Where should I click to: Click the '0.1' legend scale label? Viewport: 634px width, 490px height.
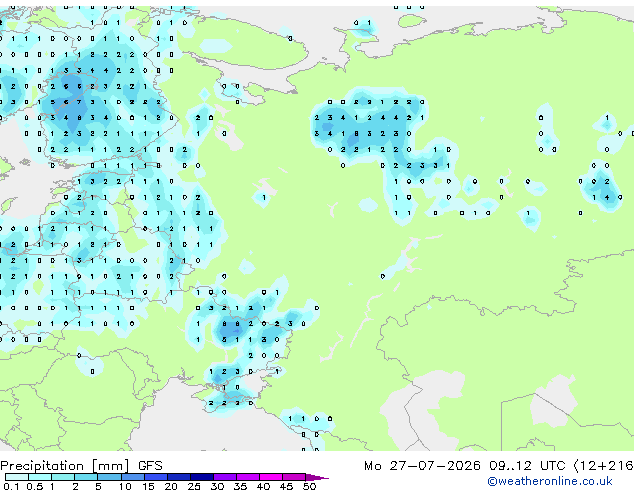click(x=11, y=486)
